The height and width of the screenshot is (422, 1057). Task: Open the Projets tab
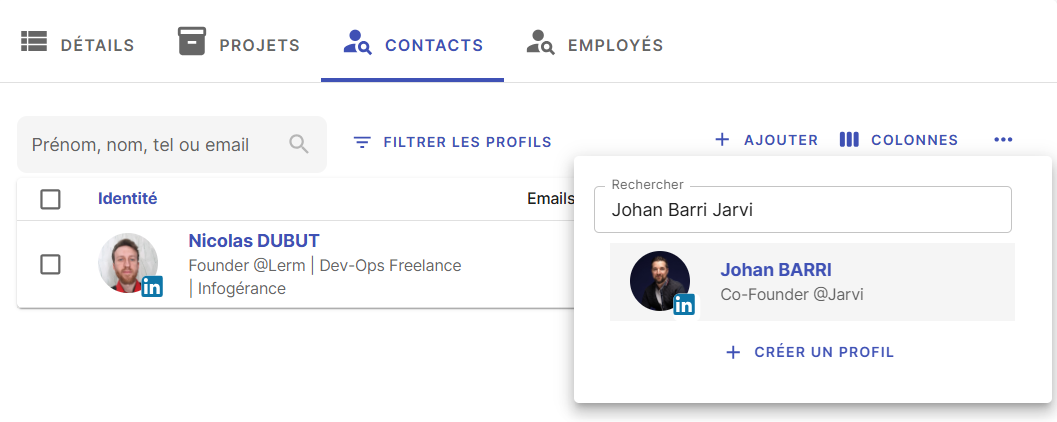tap(239, 44)
